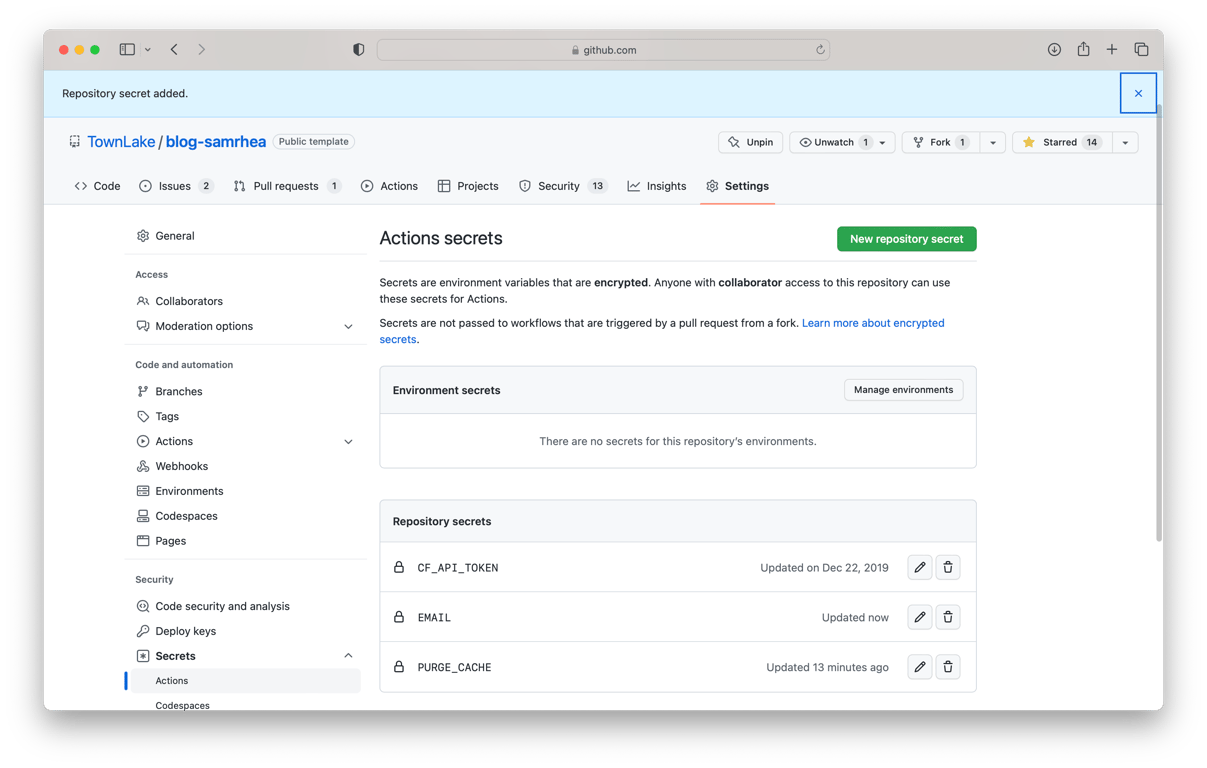The height and width of the screenshot is (768, 1207).
Task: Delete the EMAIL secret with the trash icon
Action: 947,617
